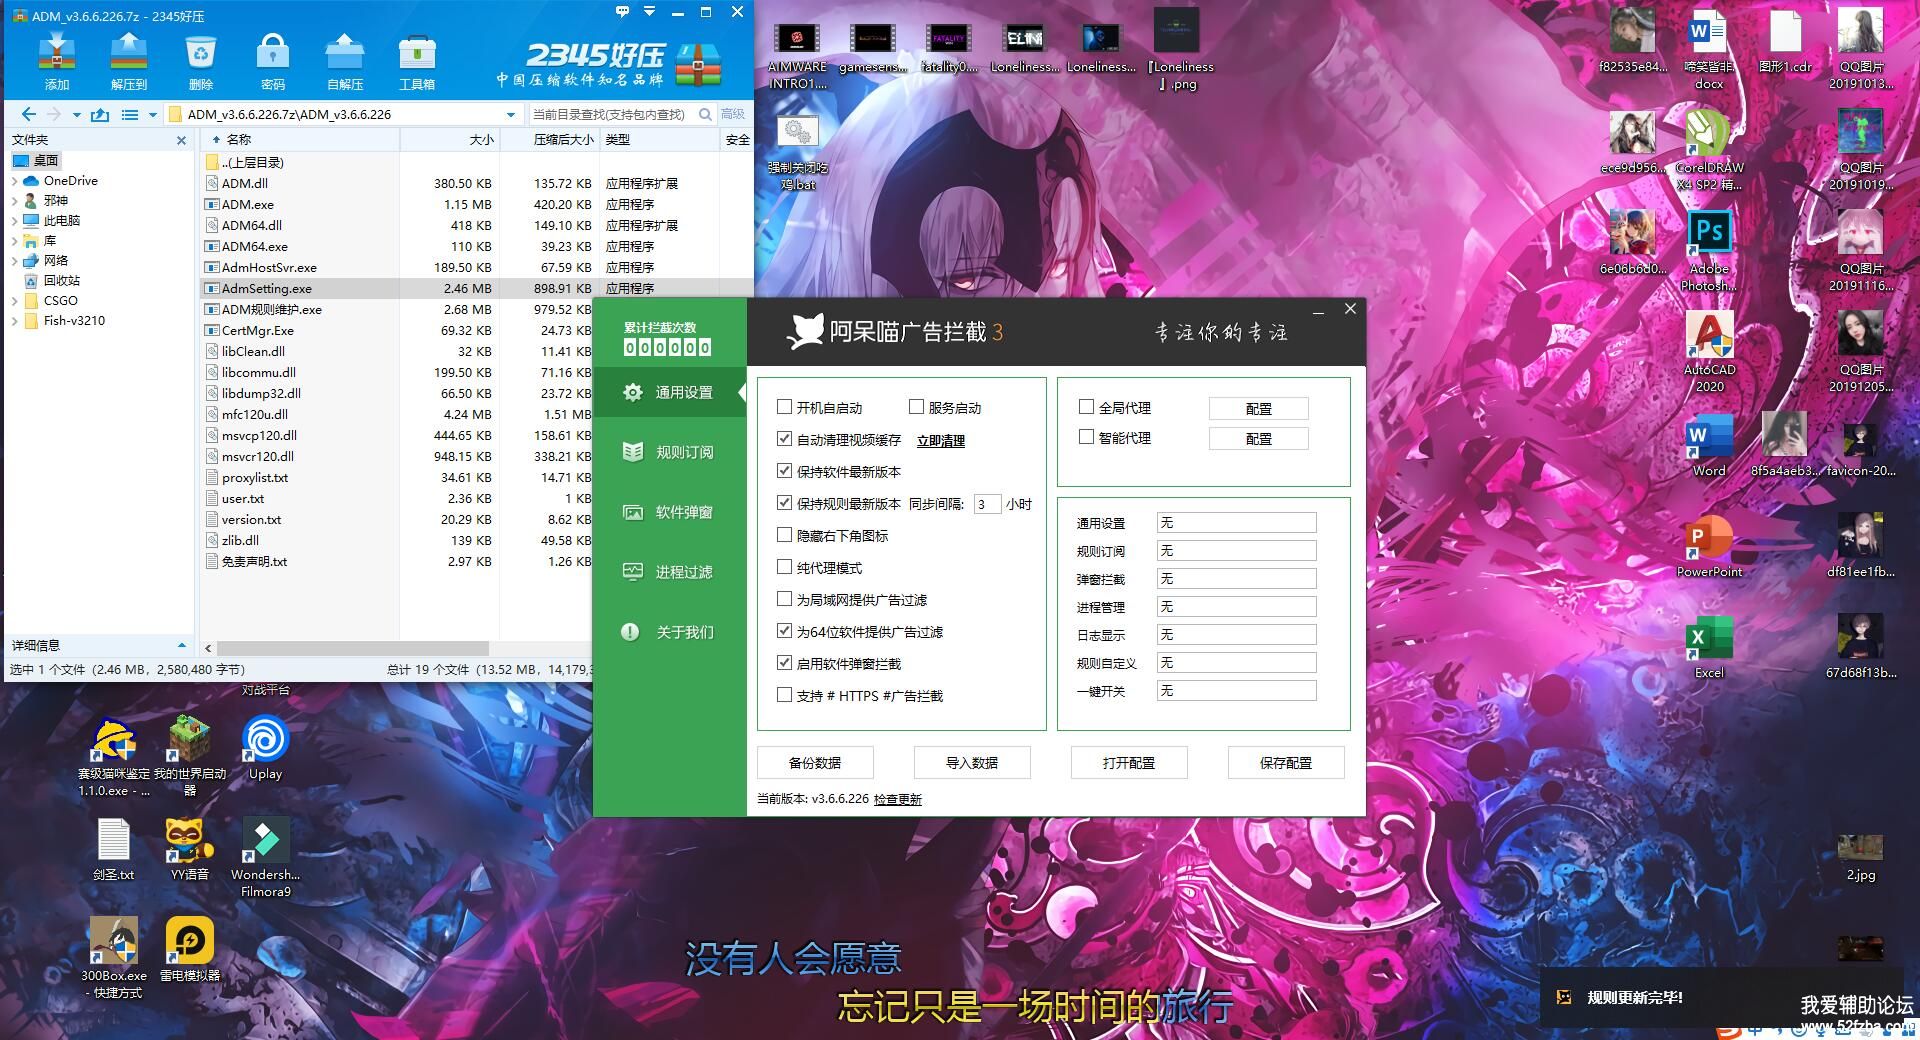
Task: Uncheck 自动清理视频缓存 option
Action: point(785,439)
